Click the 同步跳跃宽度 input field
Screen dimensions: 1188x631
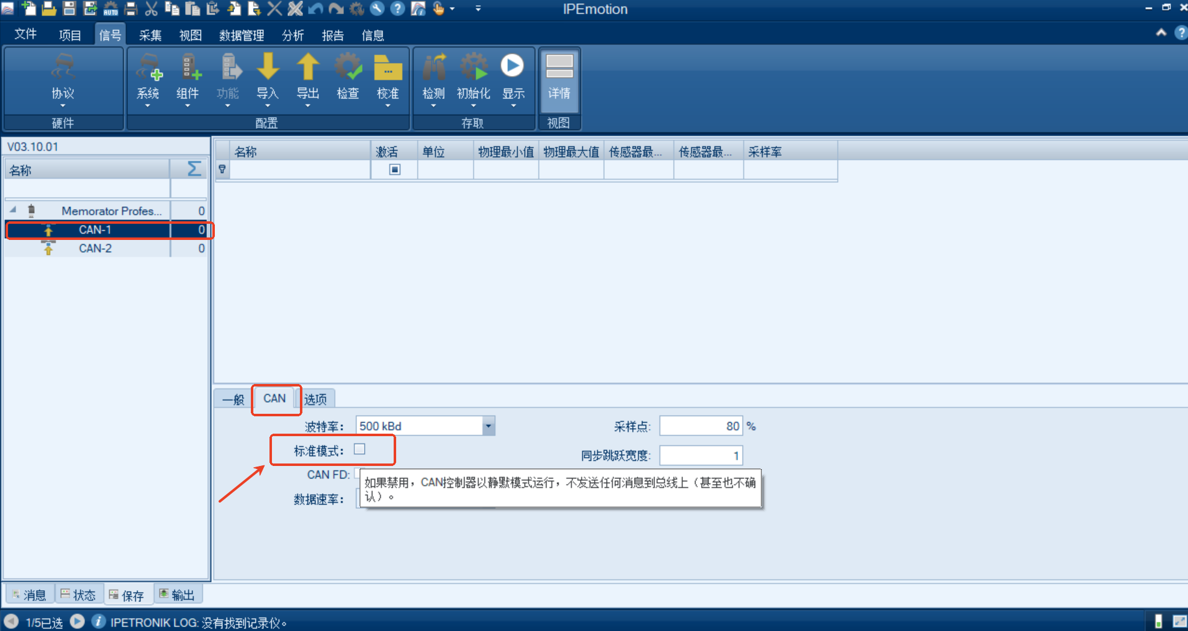tap(701, 455)
